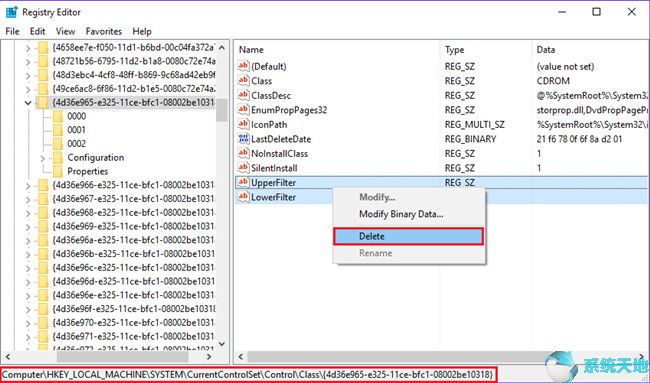The height and width of the screenshot is (383, 650).
Task: Open the Favorites menu
Action: (104, 32)
